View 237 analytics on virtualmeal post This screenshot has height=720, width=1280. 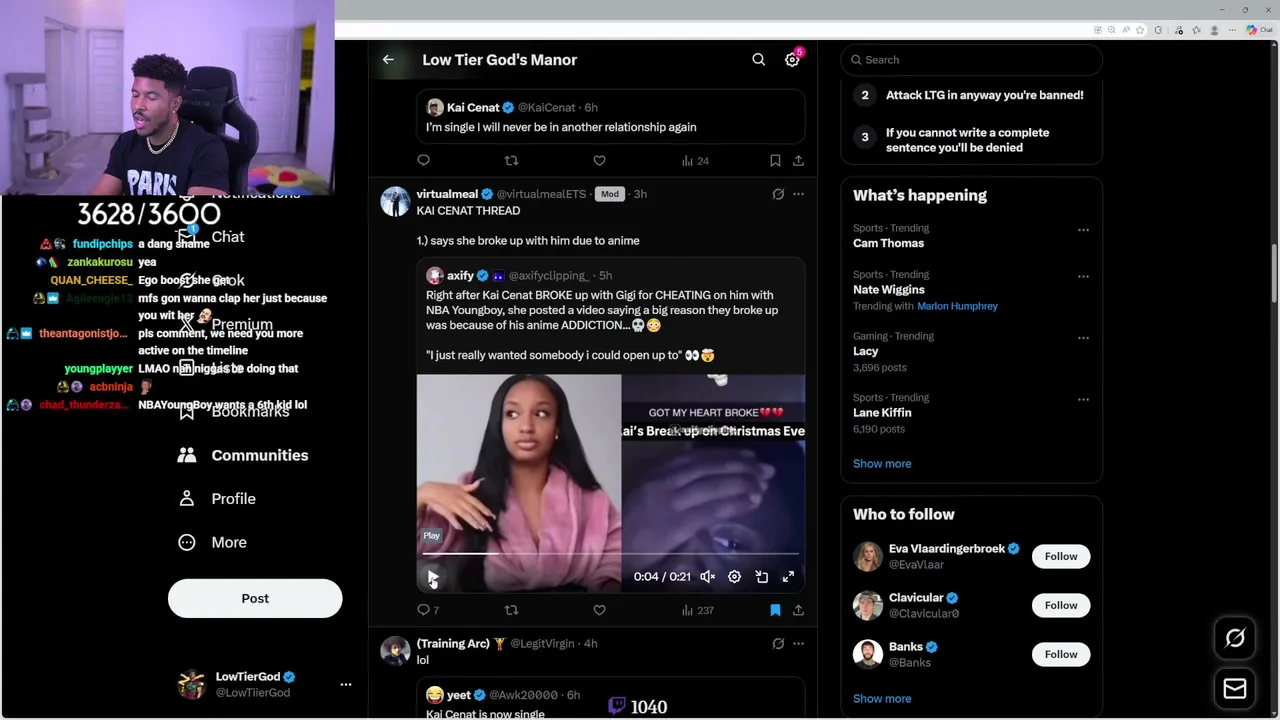point(697,610)
